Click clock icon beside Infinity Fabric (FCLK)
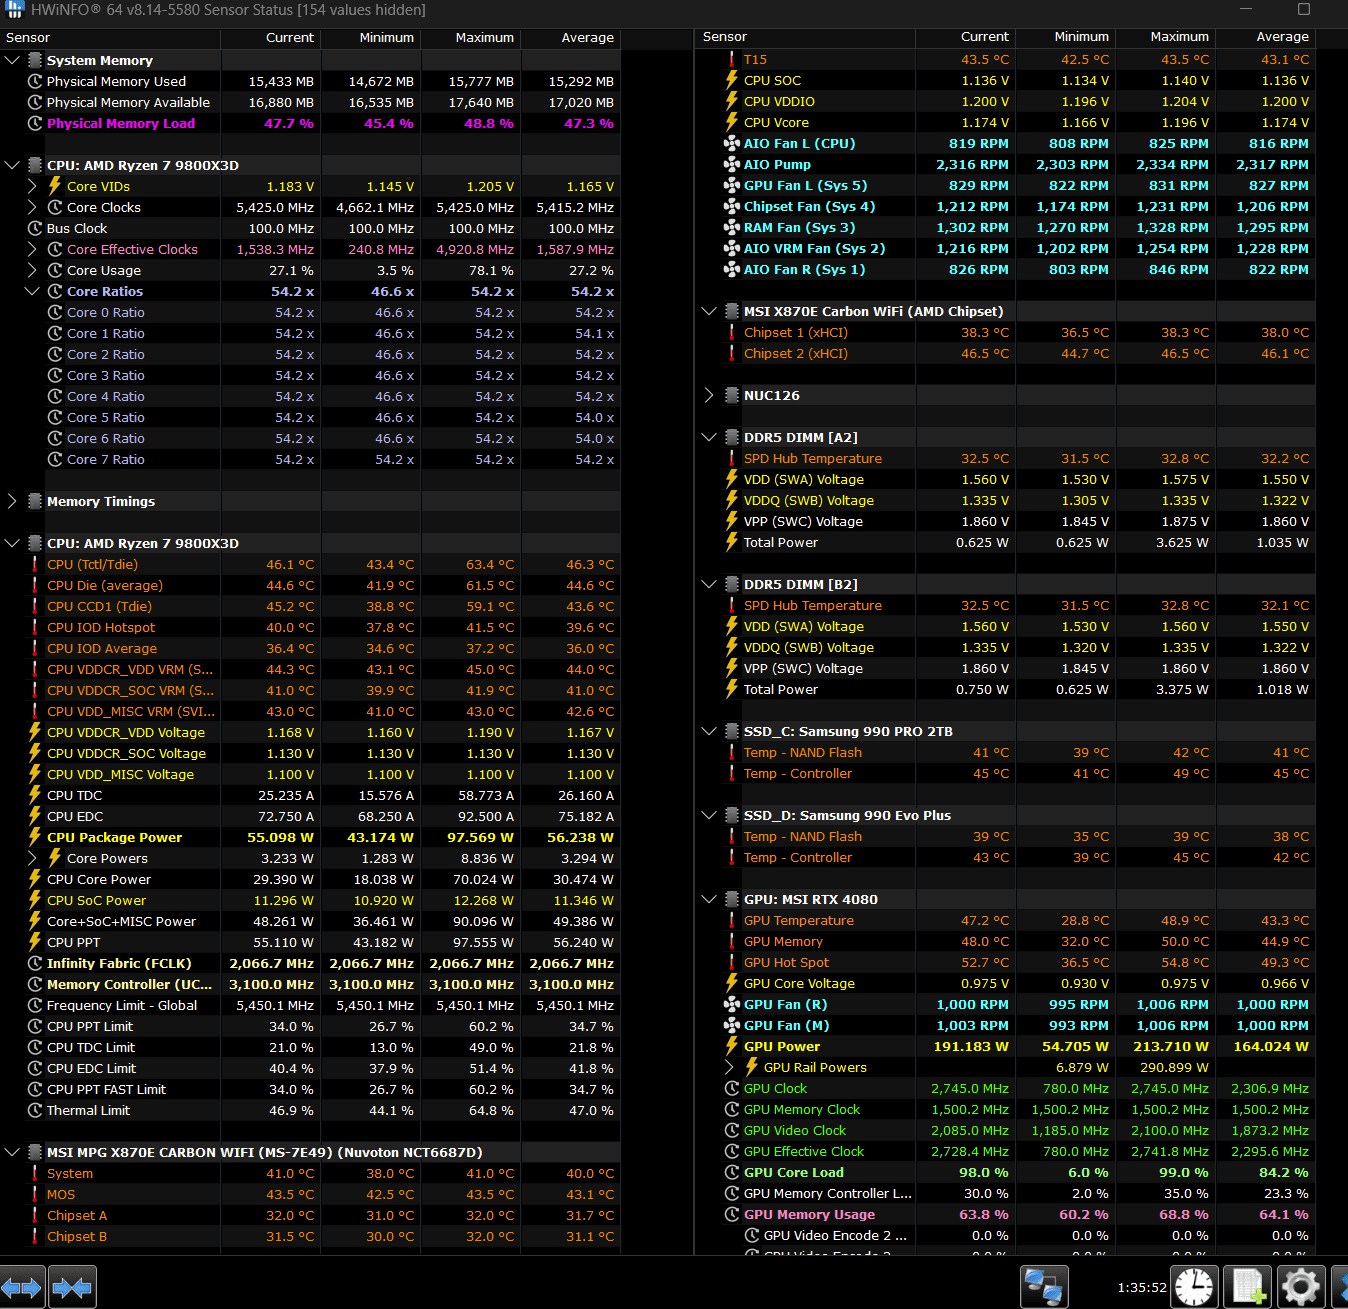1348x1309 pixels. point(35,963)
